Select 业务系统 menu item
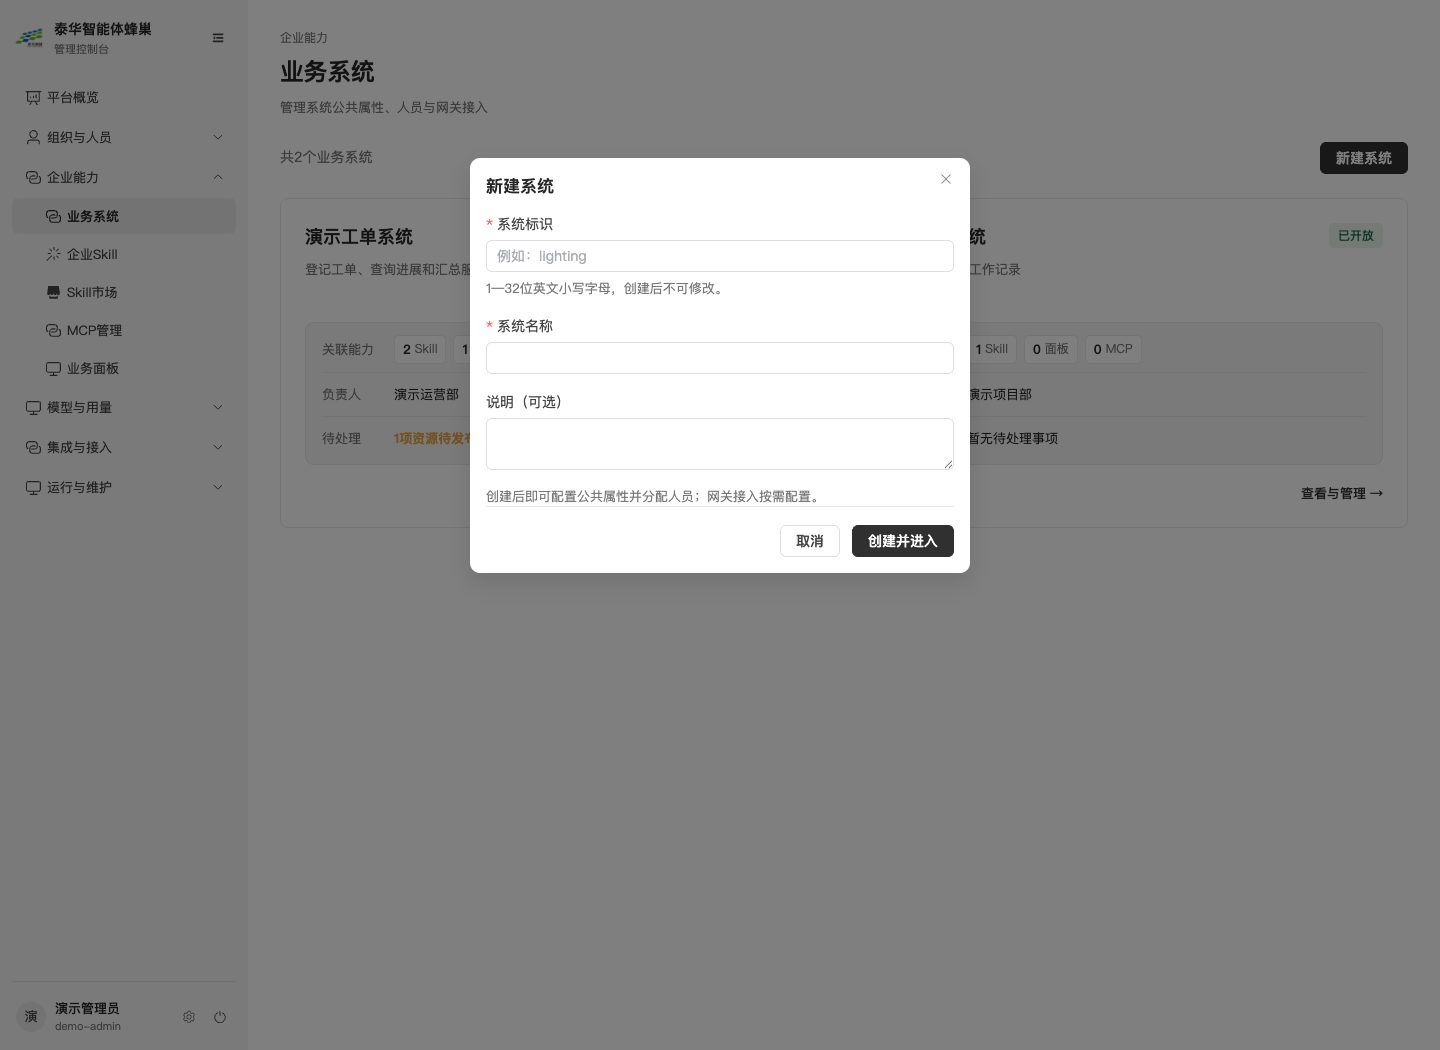 point(124,216)
